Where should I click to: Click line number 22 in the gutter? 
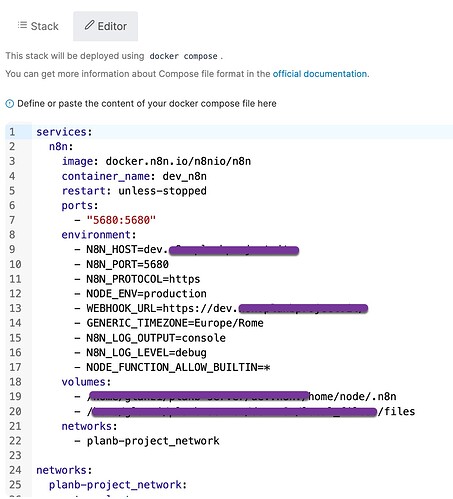coord(15,441)
